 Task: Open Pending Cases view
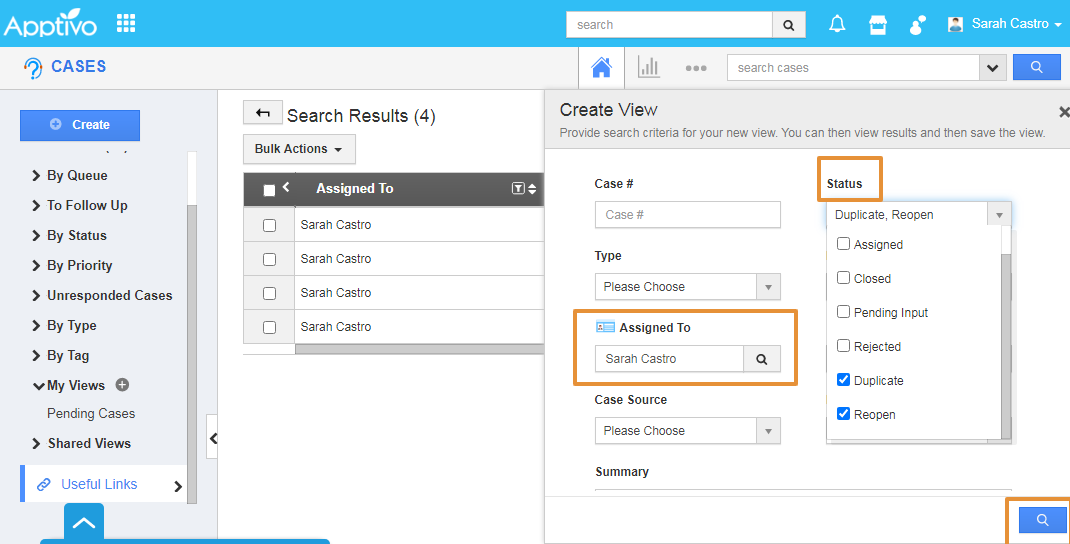[x=91, y=413]
